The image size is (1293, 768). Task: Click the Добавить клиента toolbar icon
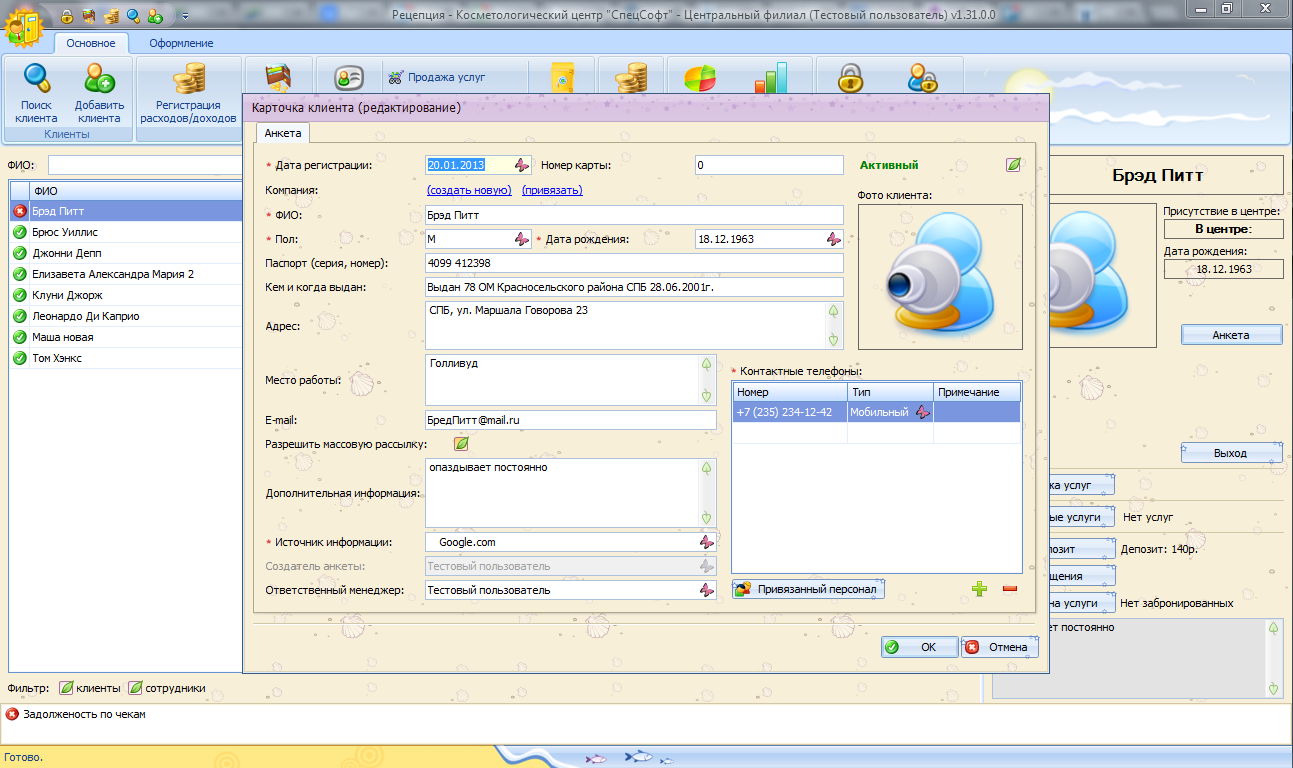coord(99,80)
